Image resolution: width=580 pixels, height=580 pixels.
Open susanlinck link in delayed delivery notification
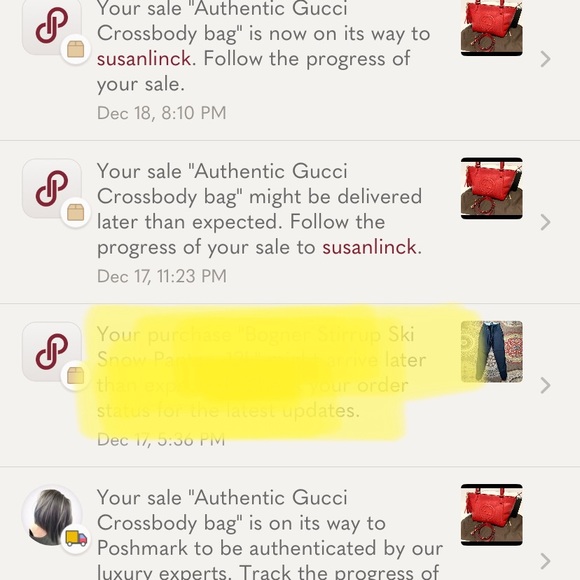pos(370,247)
